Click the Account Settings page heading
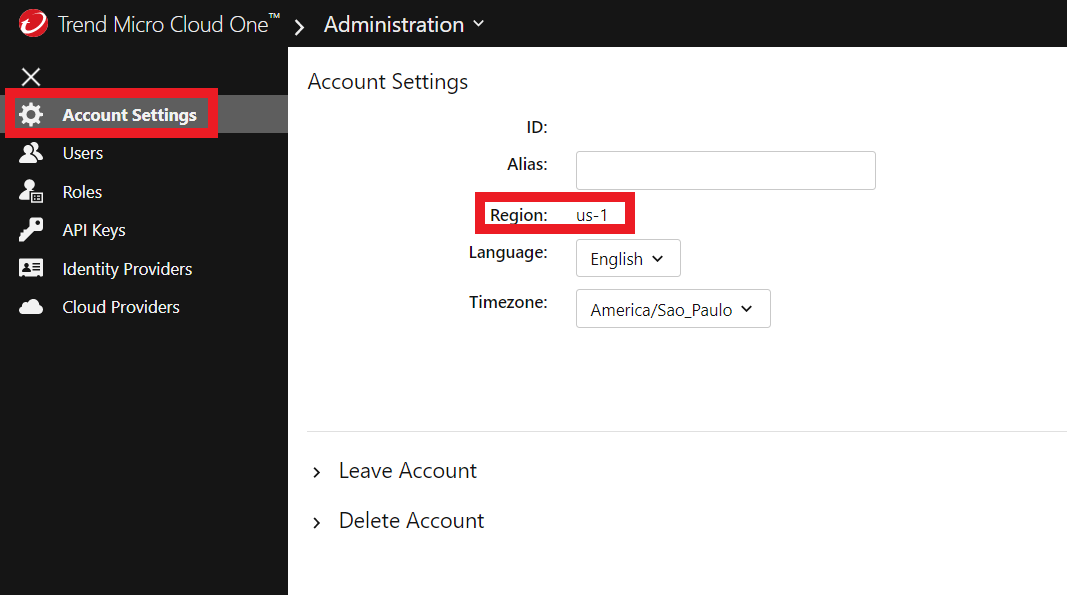Image resolution: width=1067 pixels, height=595 pixels. (388, 82)
